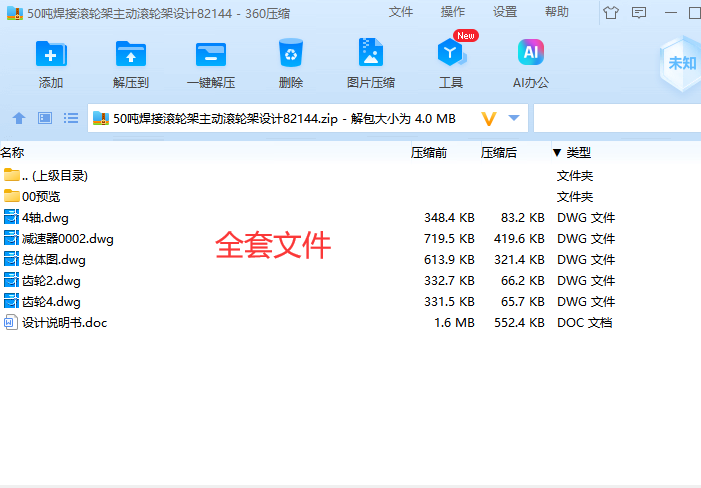Image resolution: width=701 pixels, height=488 pixels.
Task: Click the DWG icon beside 4轴.dwg
Action: [x=11, y=217]
